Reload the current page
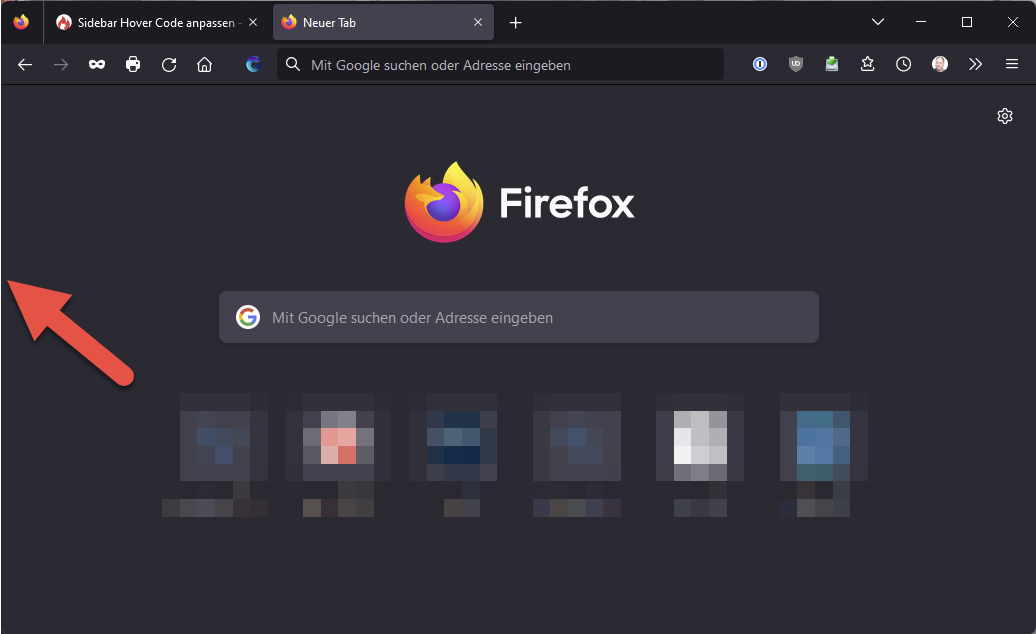The image size is (1036, 634). (x=169, y=65)
